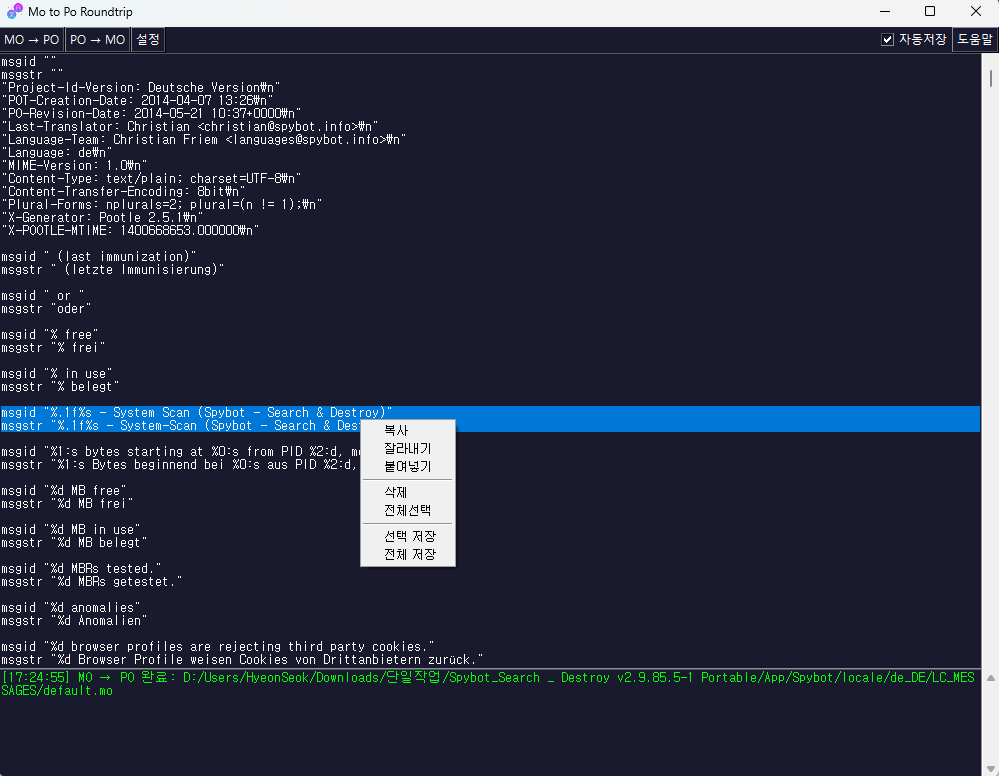Click the line 'msgid "%d MBRs tested."'
Screen dimensions: 999x776
81,568
